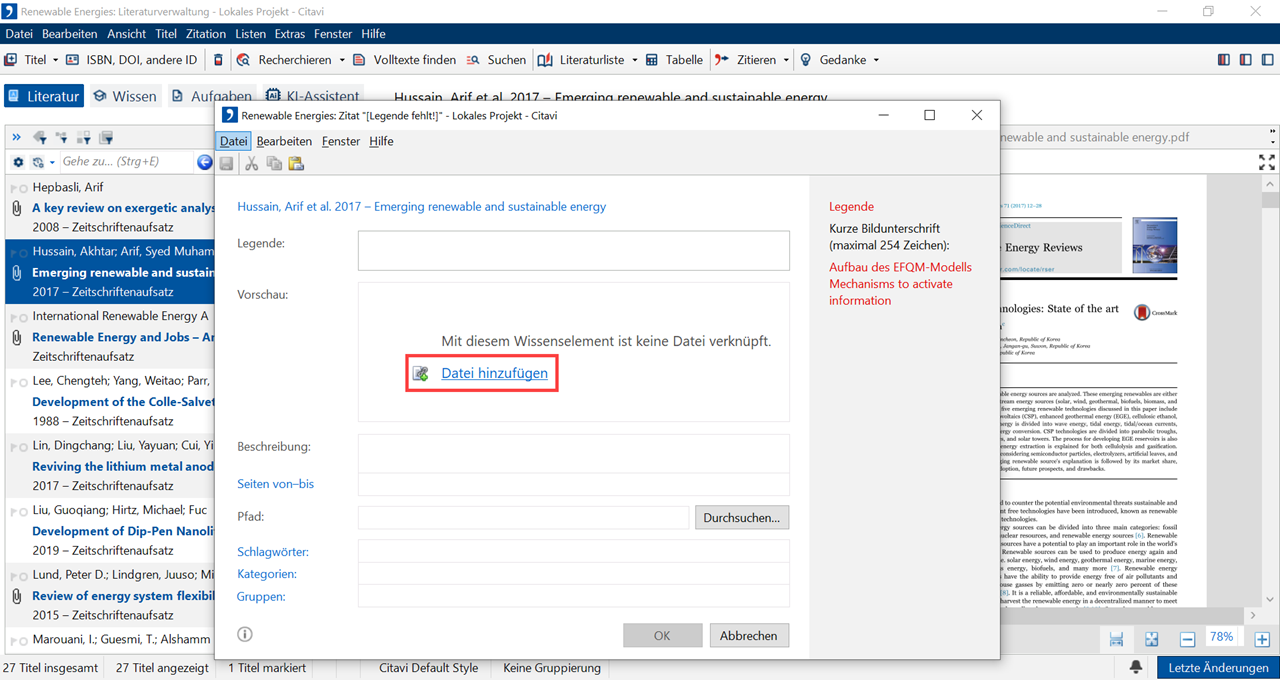Click the PDF fullscreen expand icon
1280x680 pixels.
click(1266, 162)
